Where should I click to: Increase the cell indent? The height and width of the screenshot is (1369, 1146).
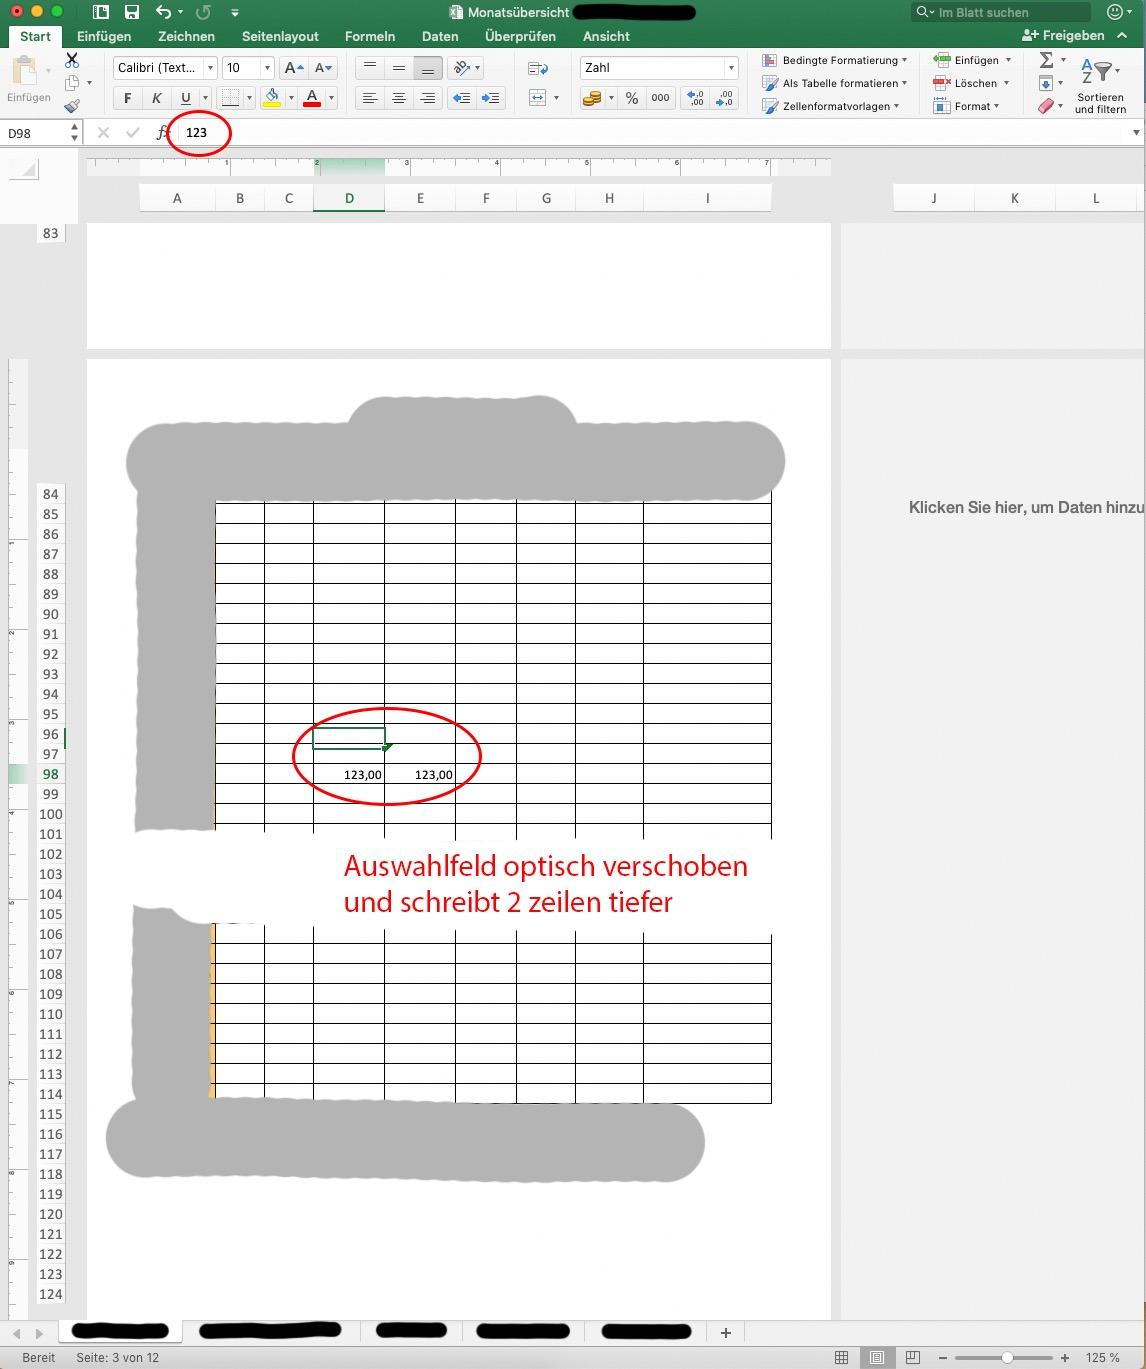click(x=490, y=98)
